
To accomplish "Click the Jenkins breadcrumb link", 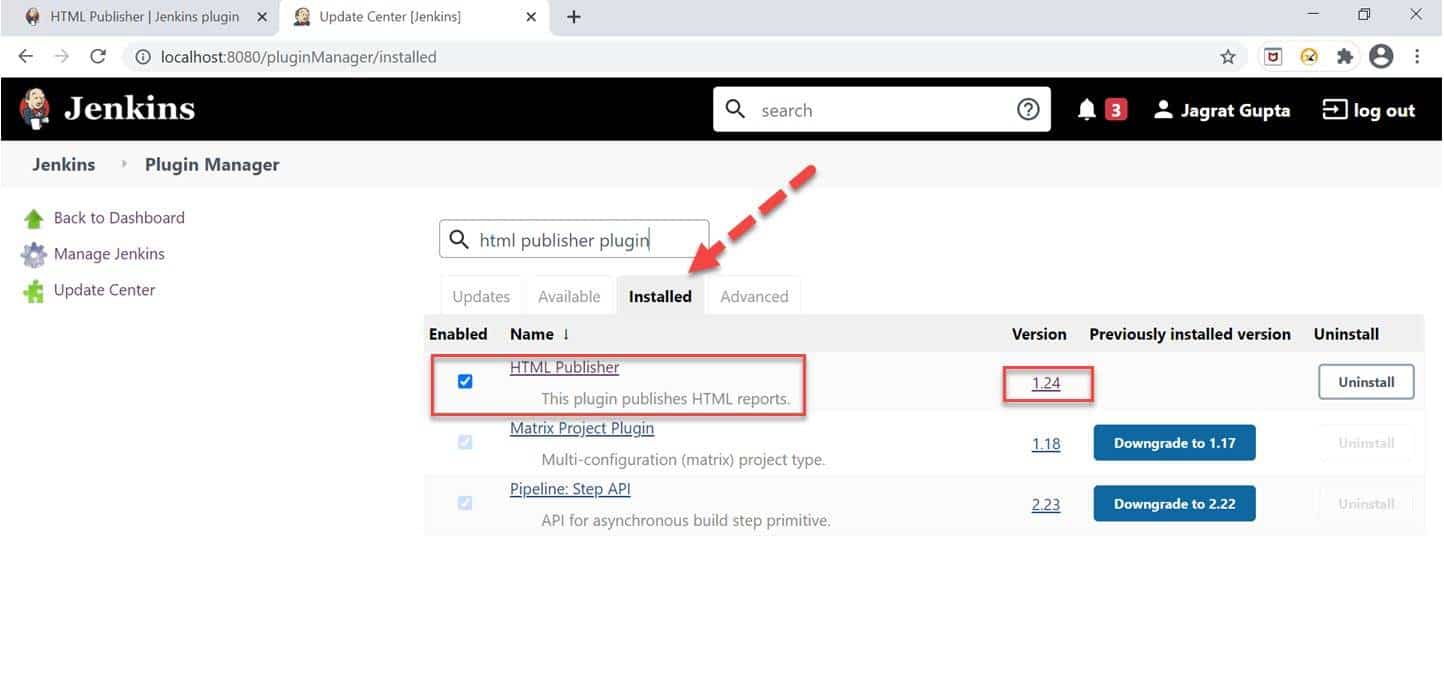I will click(64, 165).
